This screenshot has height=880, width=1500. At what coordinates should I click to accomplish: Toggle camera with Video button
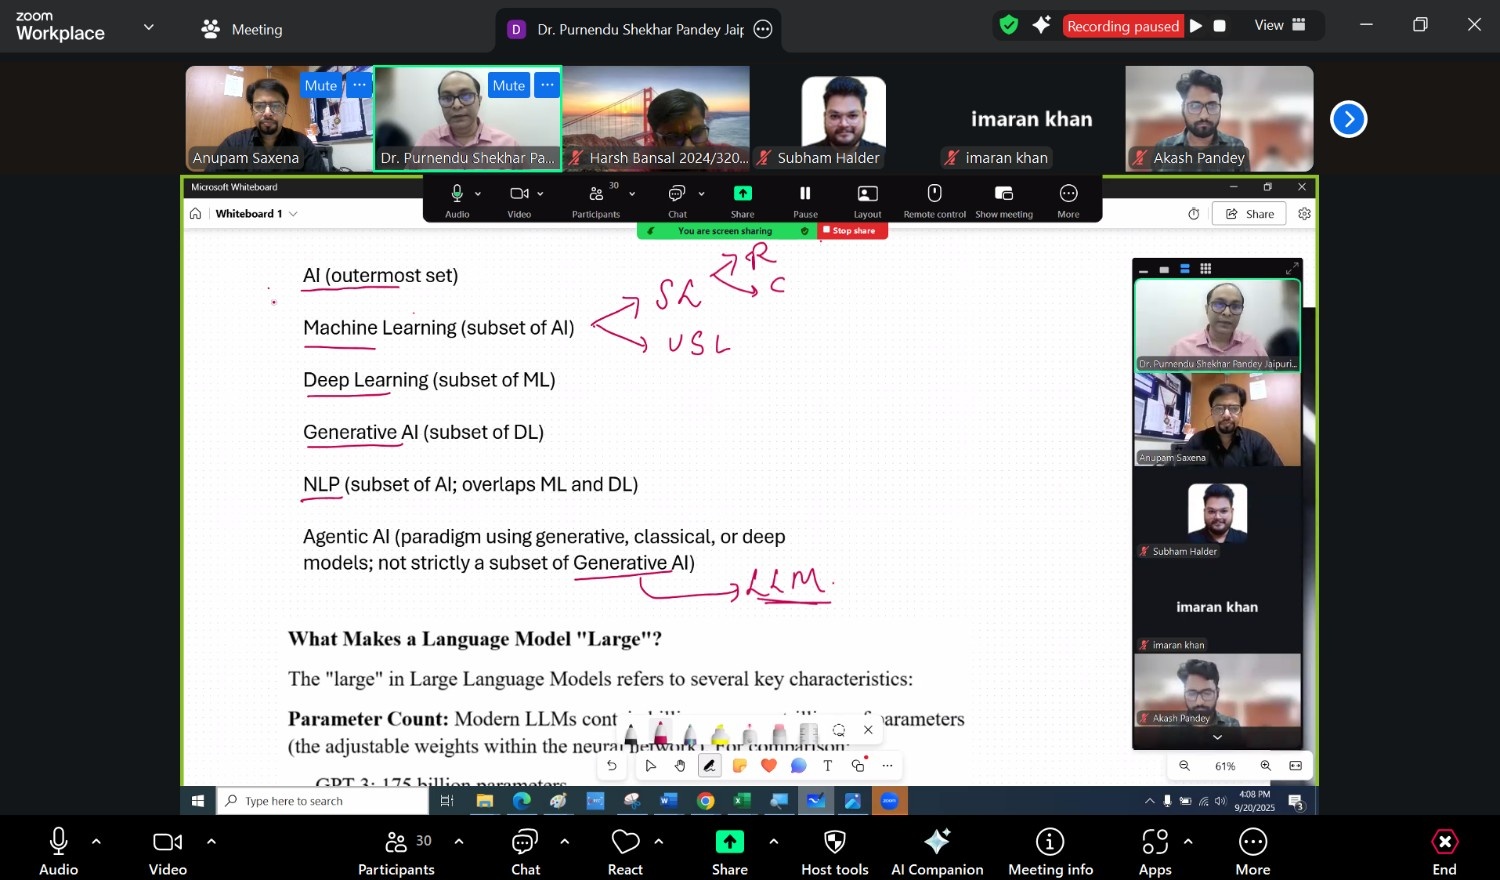[x=167, y=851]
